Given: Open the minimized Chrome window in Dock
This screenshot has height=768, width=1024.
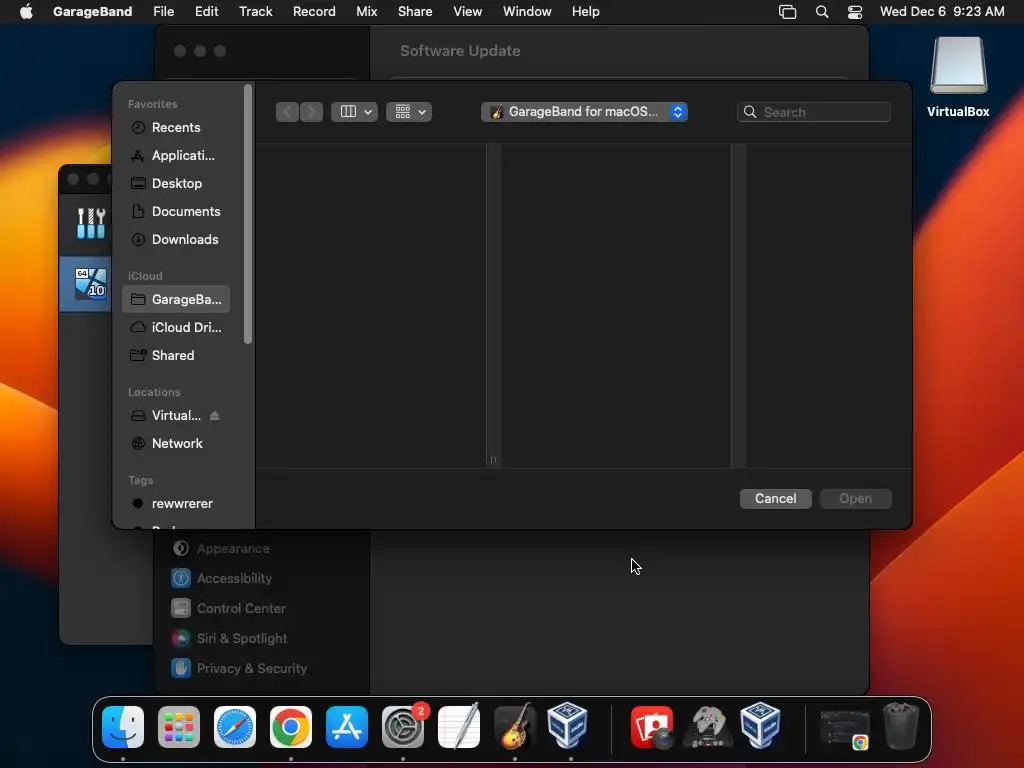Looking at the screenshot, I should (x=844, y=730).
